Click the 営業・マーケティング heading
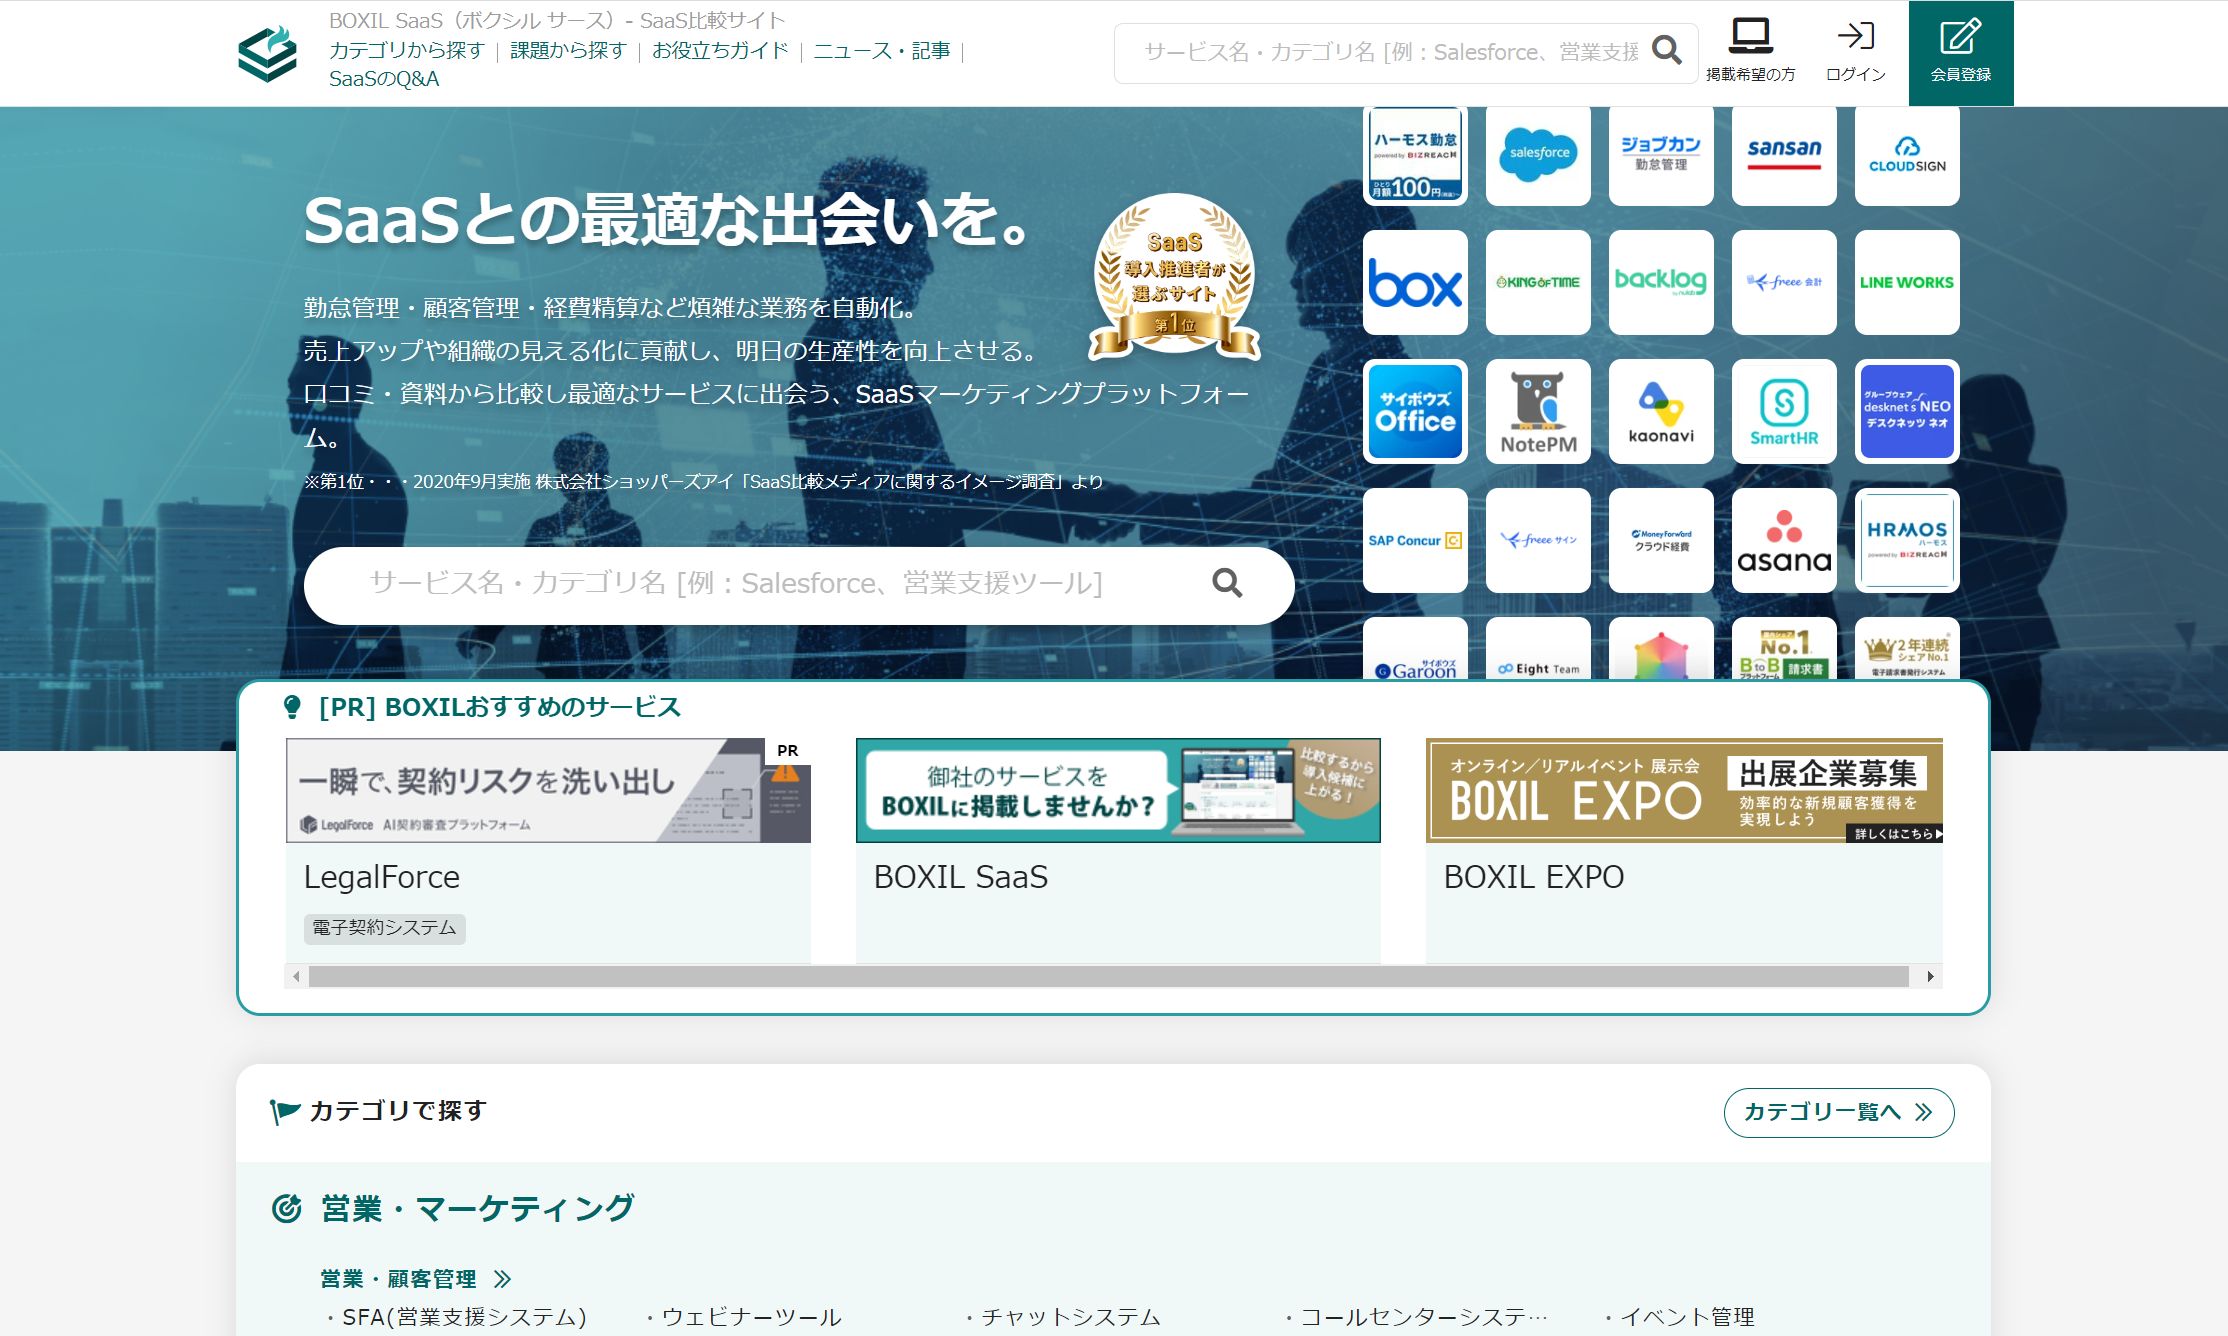The width and height of the screenshot is (2228, 1336). (477, 1208)
